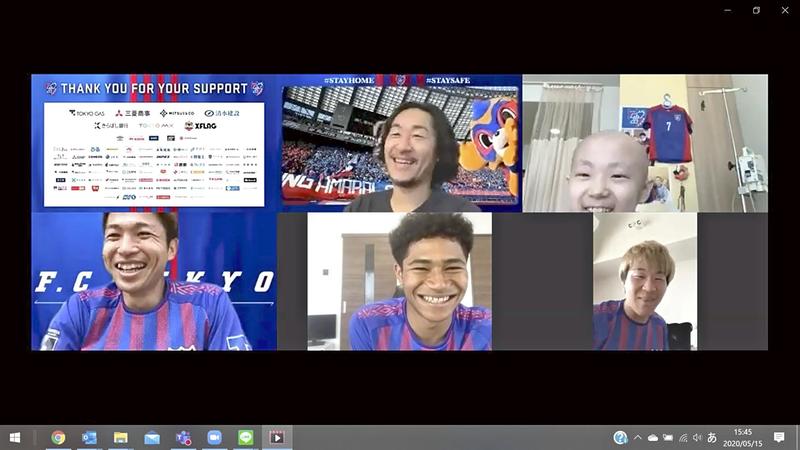
Task: Open File Explorer folder icon
Action: click(120, 437)
